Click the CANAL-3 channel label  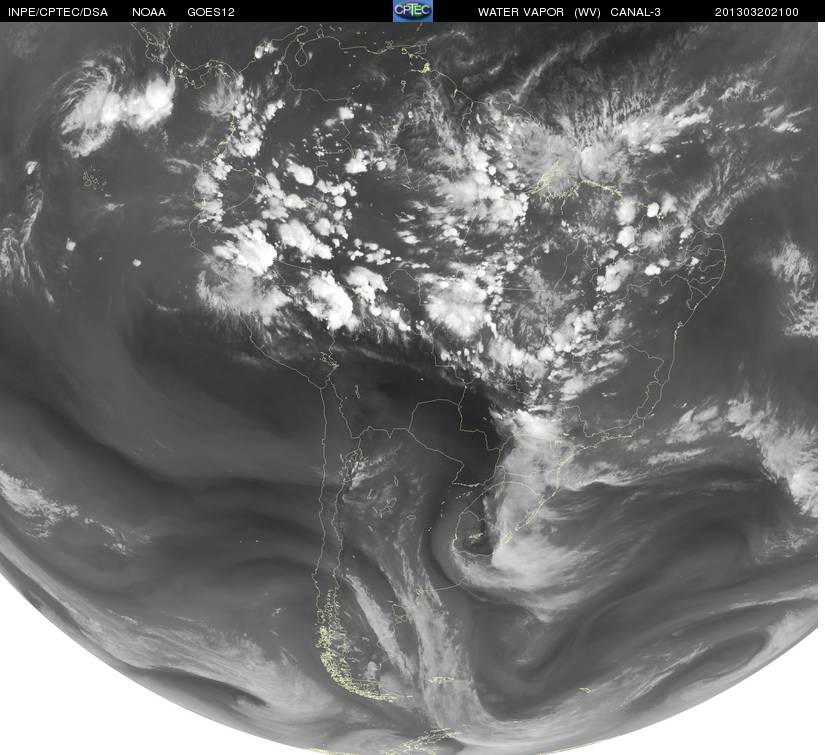(635, 12)
